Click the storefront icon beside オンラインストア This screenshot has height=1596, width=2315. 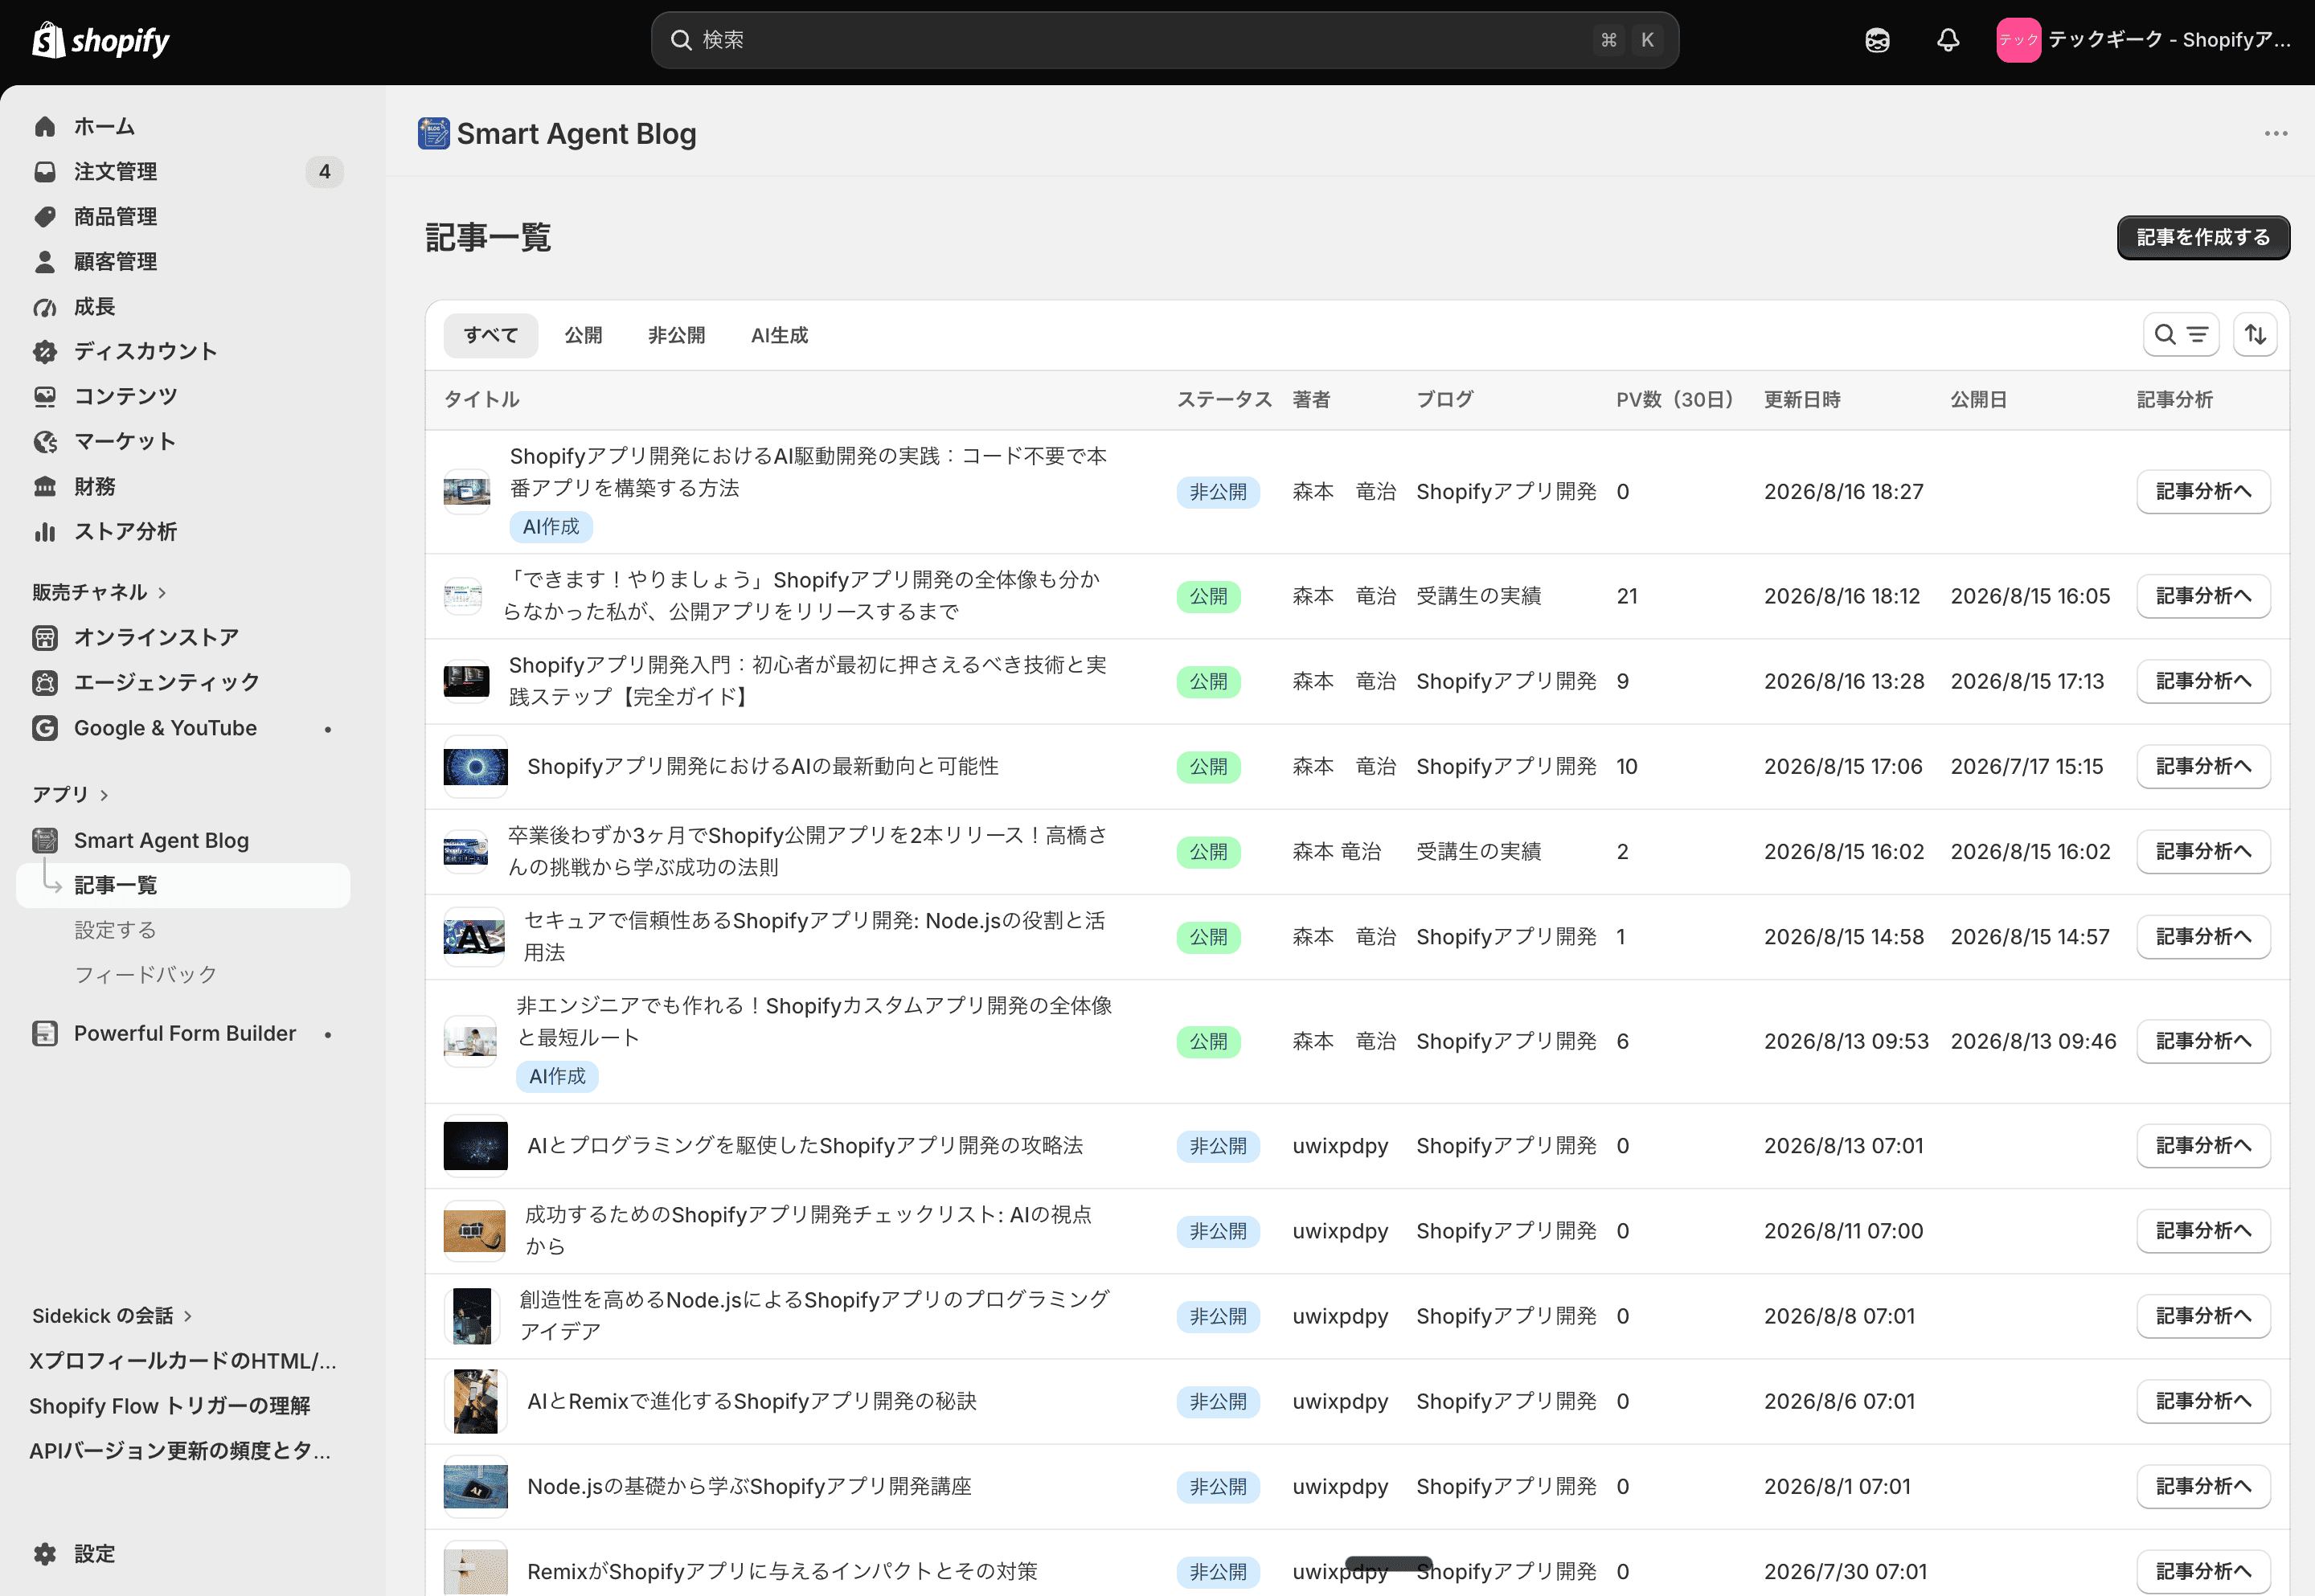[x=45, y=637]
